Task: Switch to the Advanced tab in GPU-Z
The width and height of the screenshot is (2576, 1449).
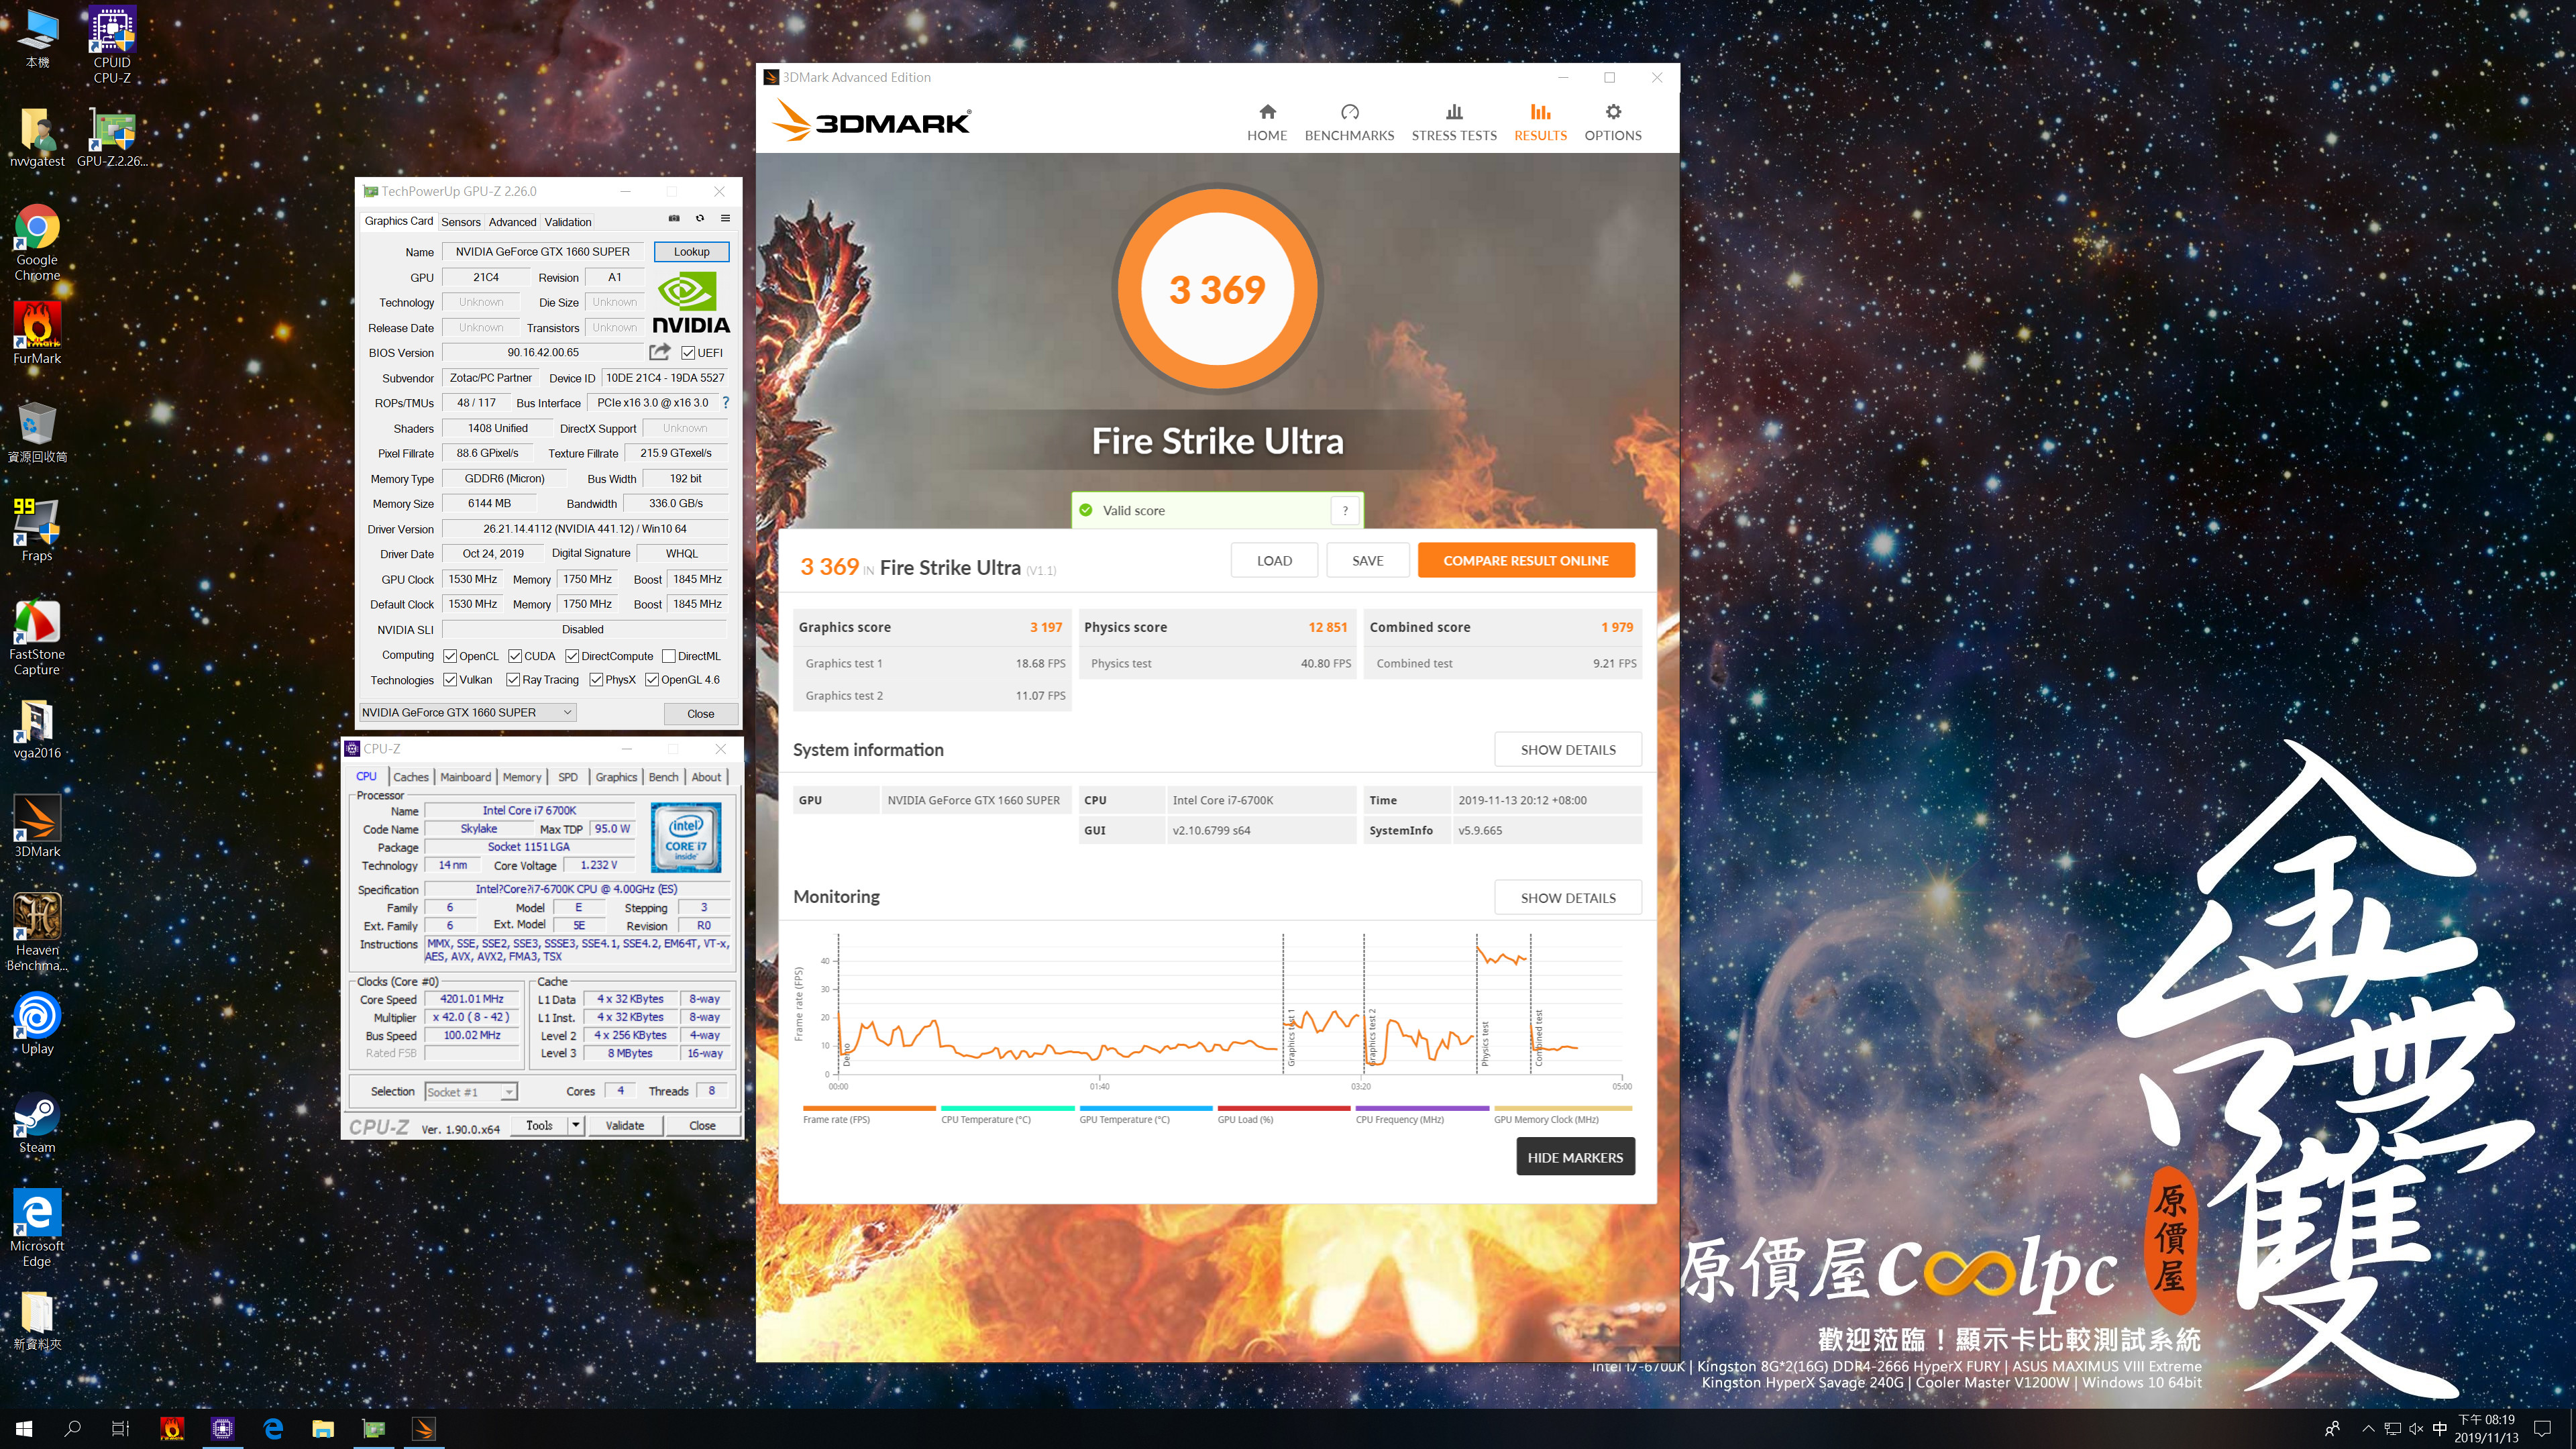Action: click(x=512, y=222)
